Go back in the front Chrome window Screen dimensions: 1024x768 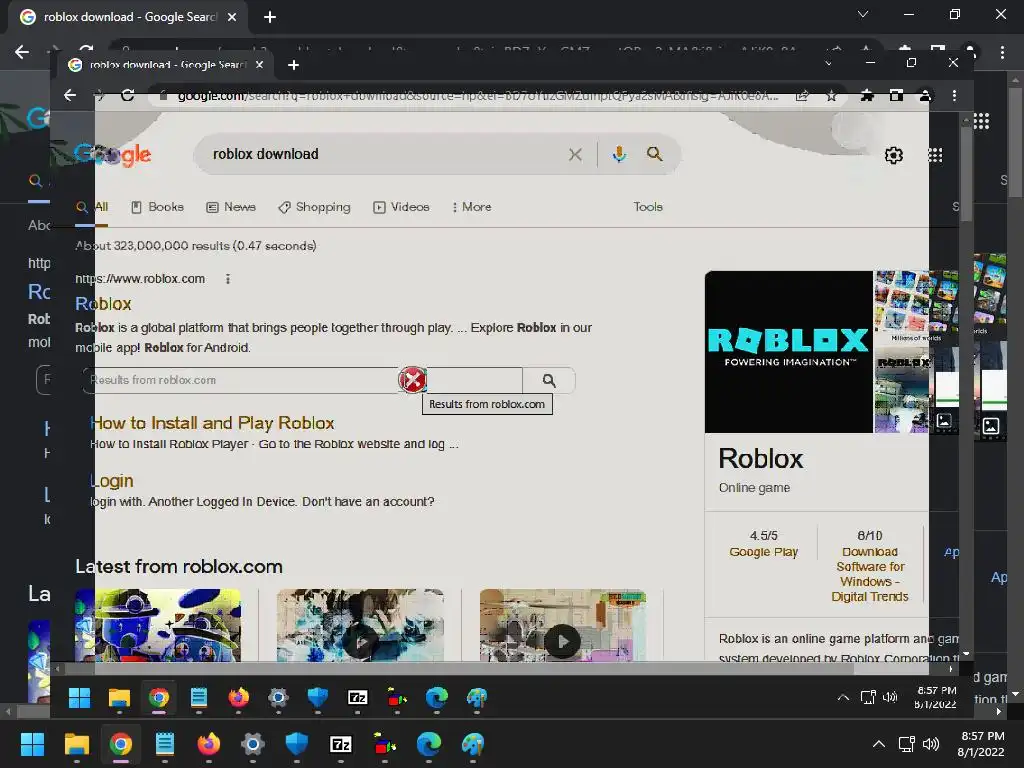70,95
